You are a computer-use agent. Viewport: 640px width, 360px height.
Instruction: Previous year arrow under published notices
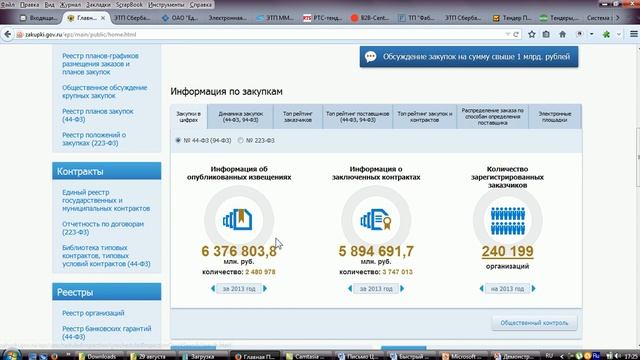pyautogui.click(x=213, y=289)
